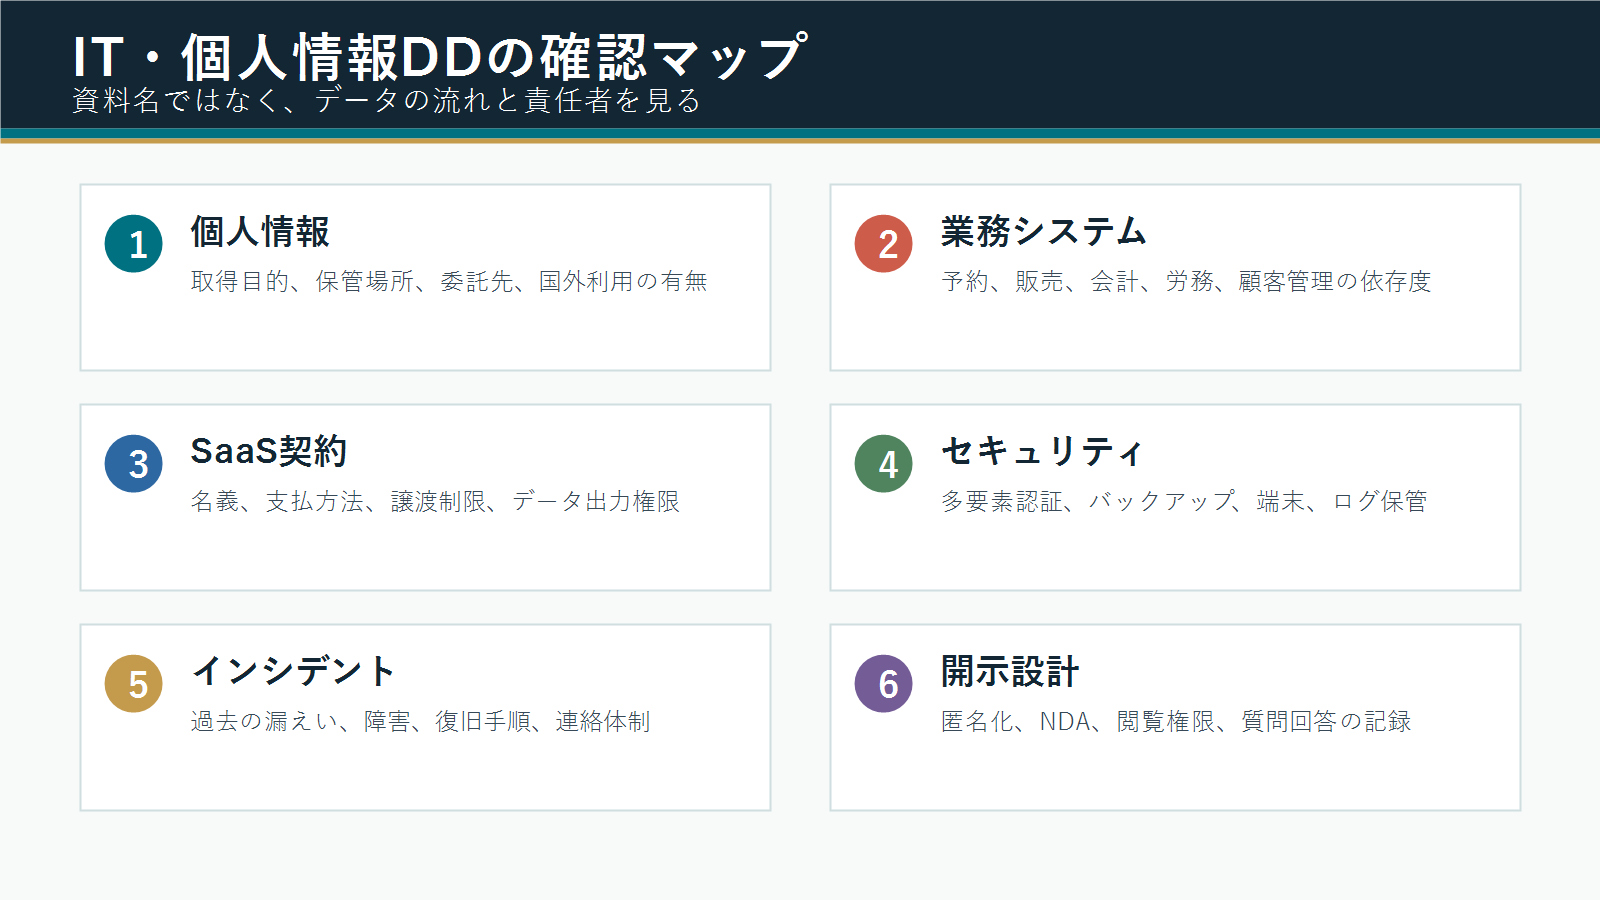The image size is (1600, 900).
Task: Click the green number 4 circle
Action: pos(884,464)
